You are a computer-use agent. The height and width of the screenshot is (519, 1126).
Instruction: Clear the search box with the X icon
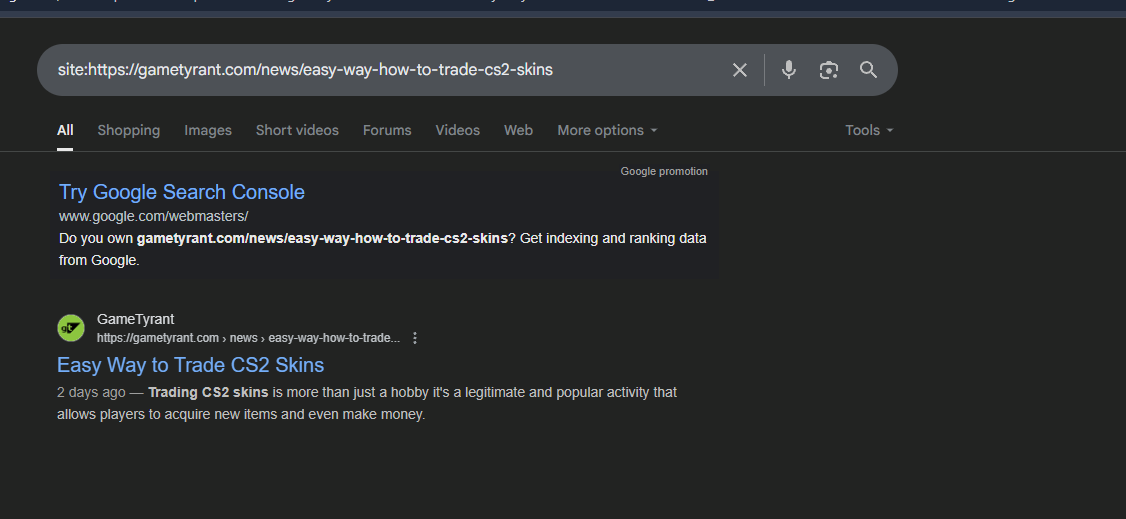click(x=740, y=70)
